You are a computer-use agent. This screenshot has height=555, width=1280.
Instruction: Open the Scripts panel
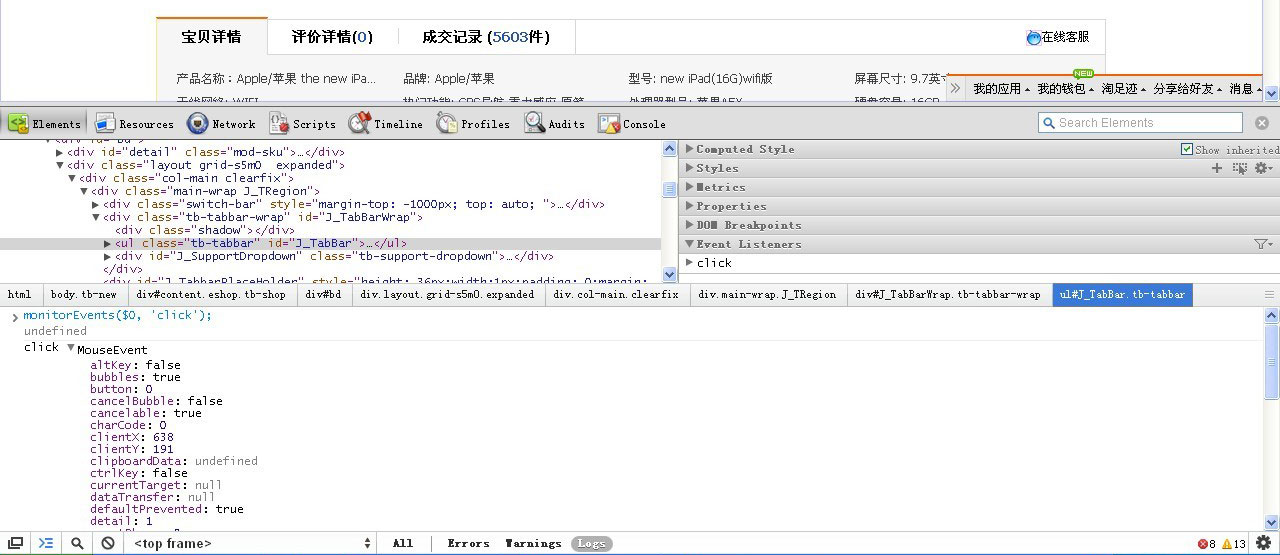click(302, 124)
